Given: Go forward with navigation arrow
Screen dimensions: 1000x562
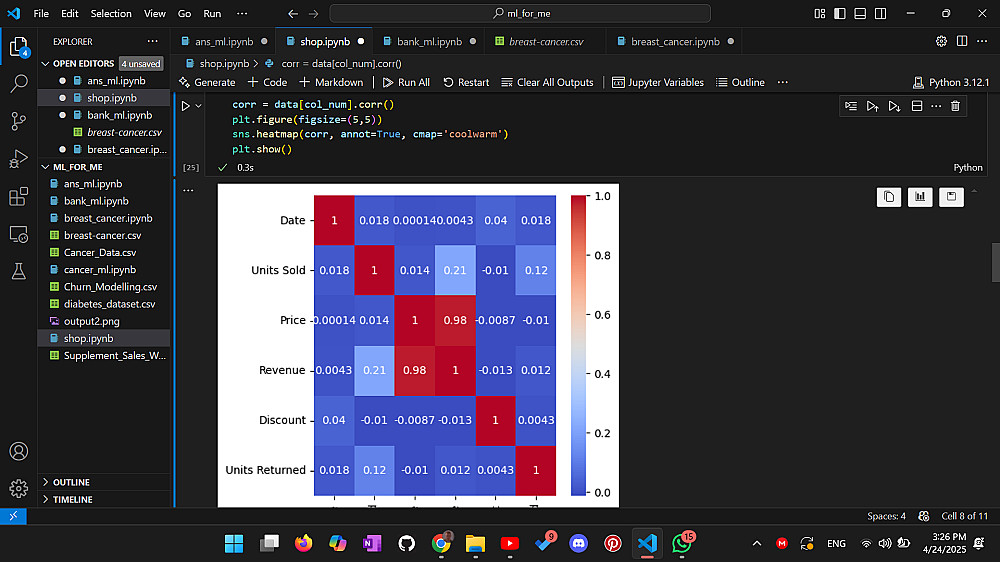Looking at the screenshot, I should (313, 13).
